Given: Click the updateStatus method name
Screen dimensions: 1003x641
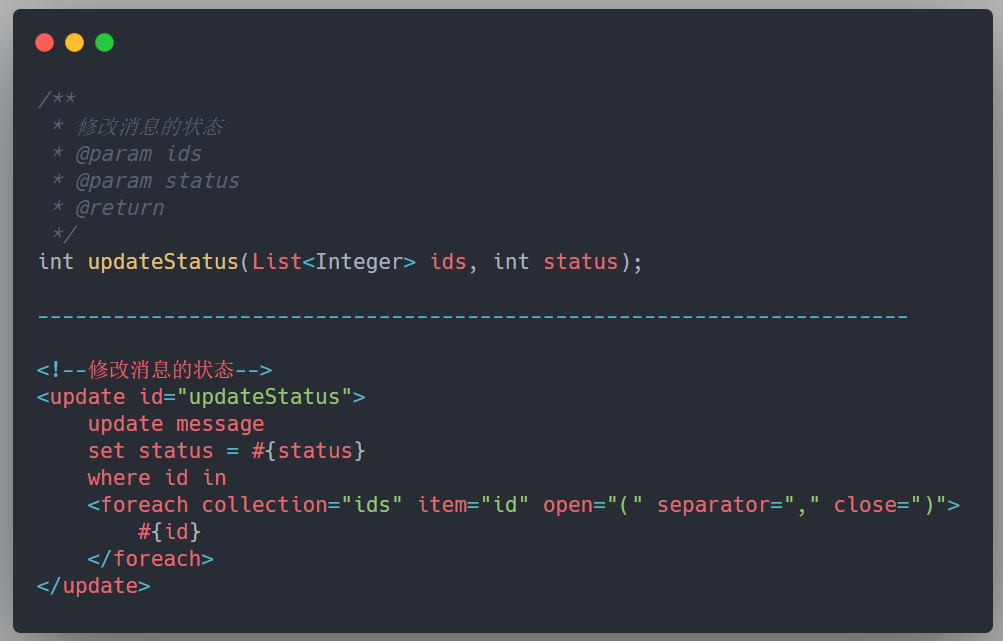Looking at the screenshot, I should point(163,262).
